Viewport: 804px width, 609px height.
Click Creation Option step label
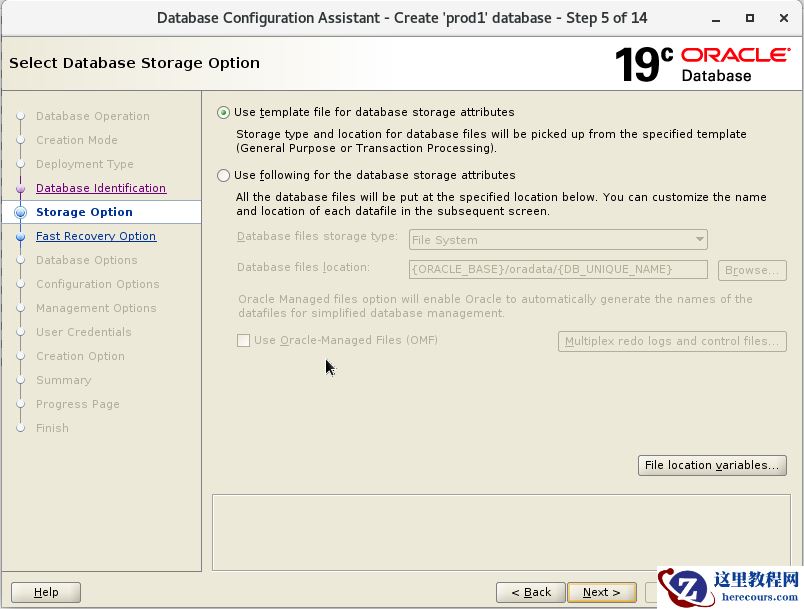[x=81, y=356]
